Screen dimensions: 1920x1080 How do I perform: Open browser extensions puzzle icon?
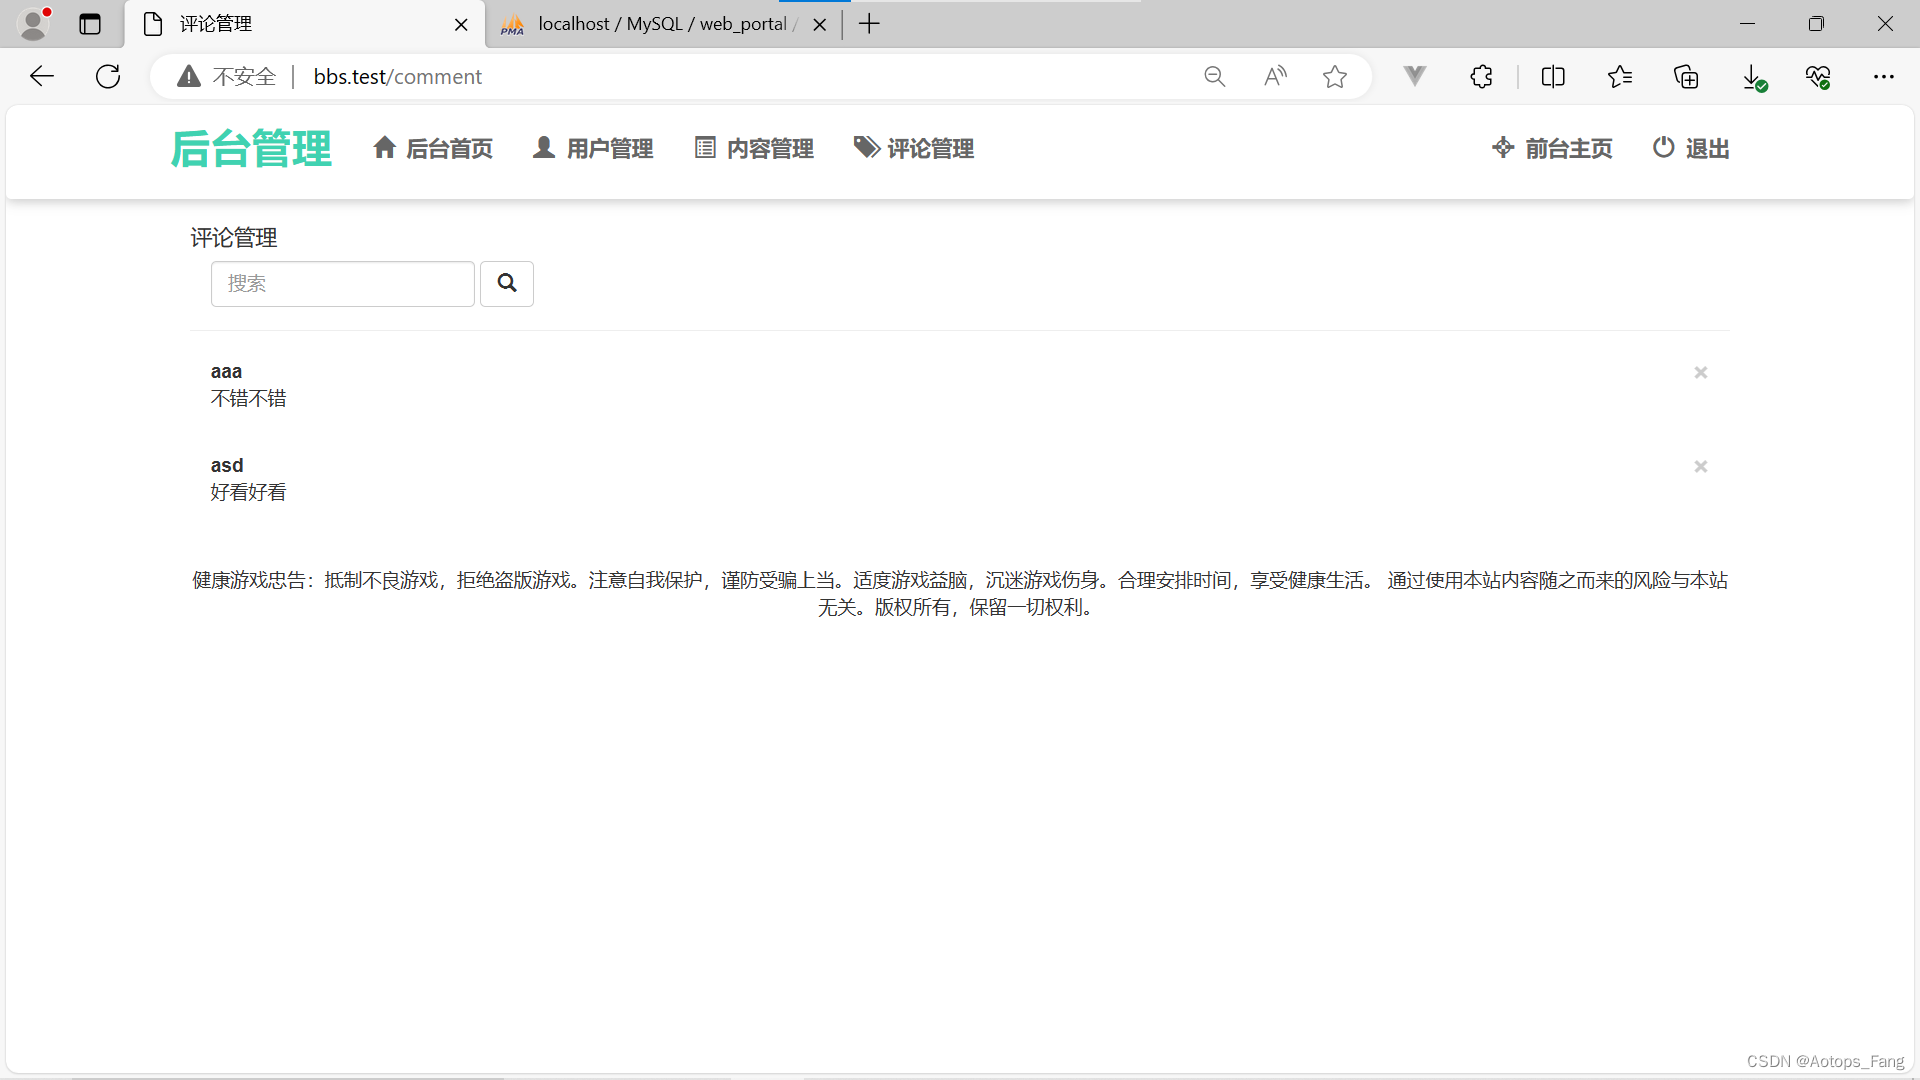[1481, 77]
